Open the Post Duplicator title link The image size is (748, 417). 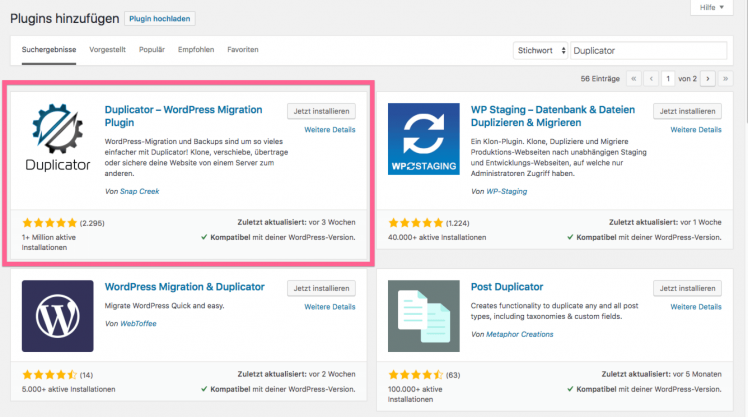(x=507, y=287)
